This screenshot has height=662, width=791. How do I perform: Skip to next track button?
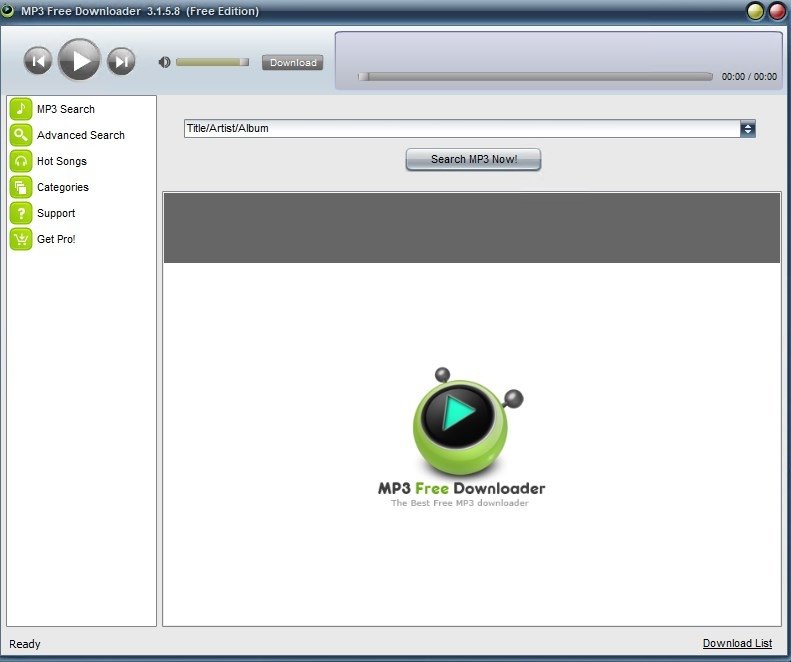coord(121,61)
